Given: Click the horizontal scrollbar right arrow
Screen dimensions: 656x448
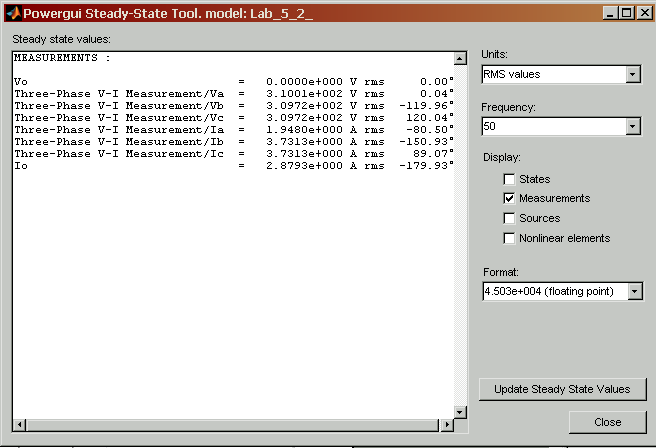Looking at the screenshot, I should pos(447,425).
